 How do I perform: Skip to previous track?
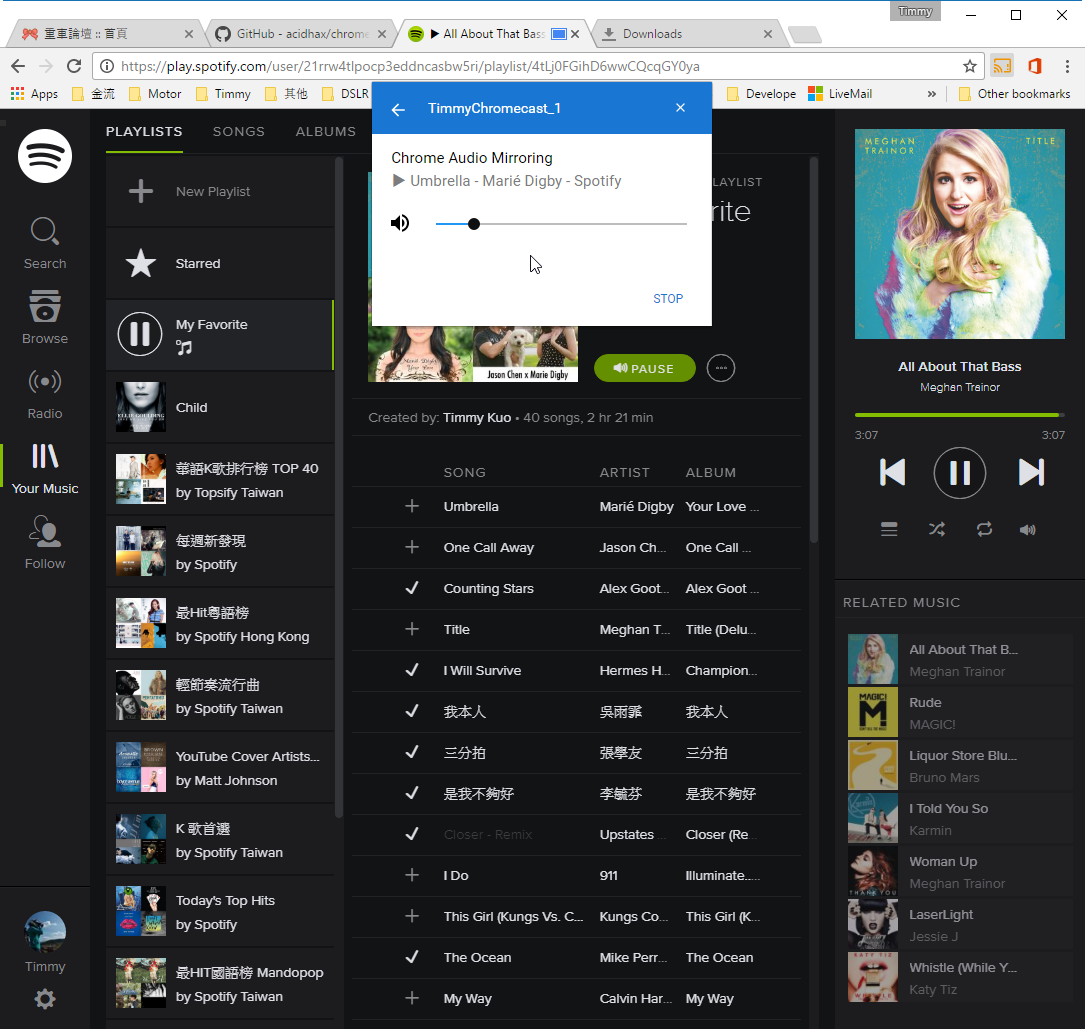[893, 473]
